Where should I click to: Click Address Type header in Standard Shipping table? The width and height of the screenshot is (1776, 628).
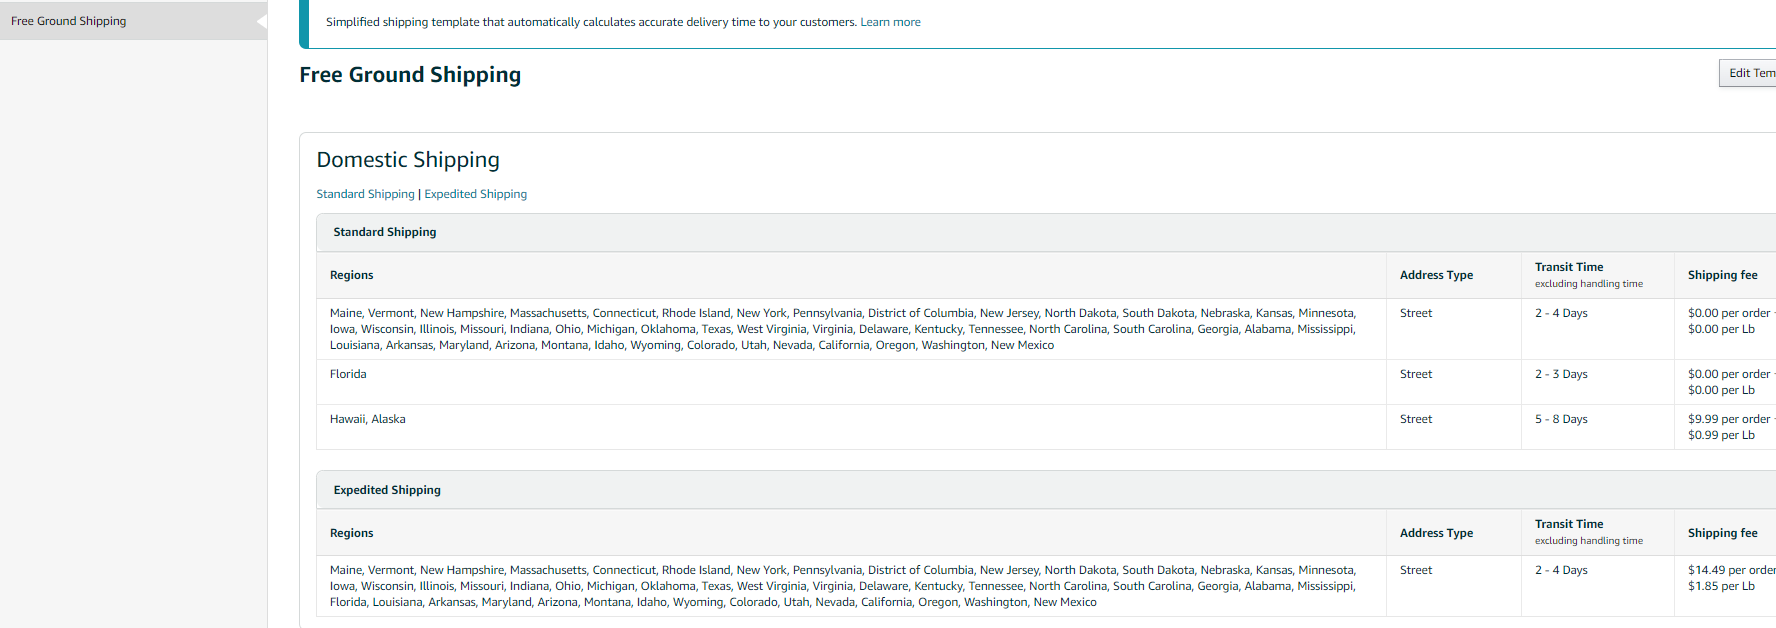pyautogui.click(x=1436, y=275)
